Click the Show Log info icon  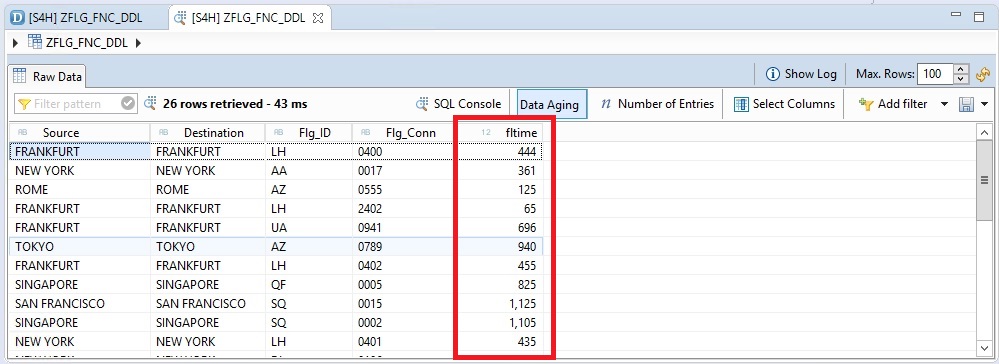click(773, 74)
